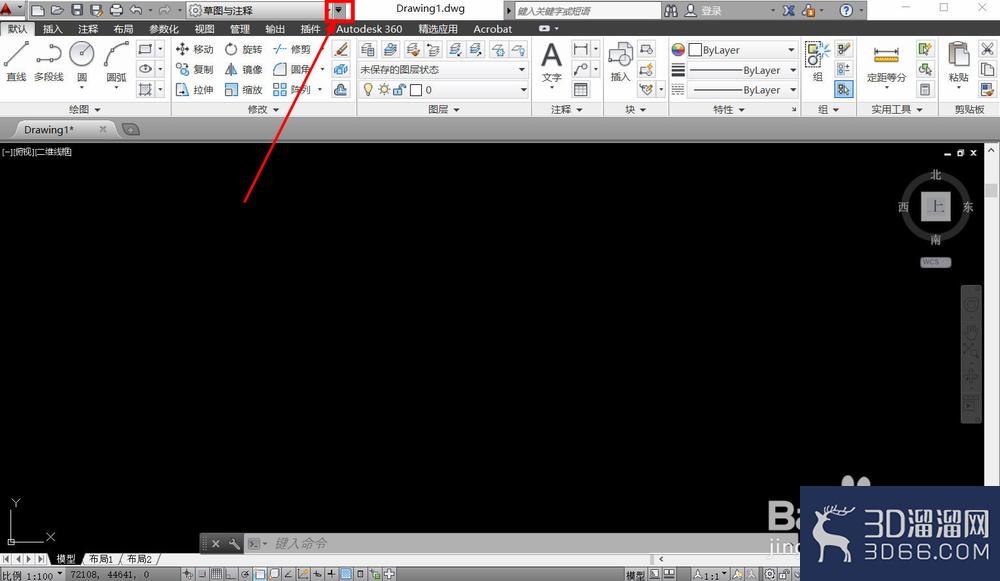Open the 未保存的图层状态 layer state dropdown
1000x581 pixels.
click(443, 69)
